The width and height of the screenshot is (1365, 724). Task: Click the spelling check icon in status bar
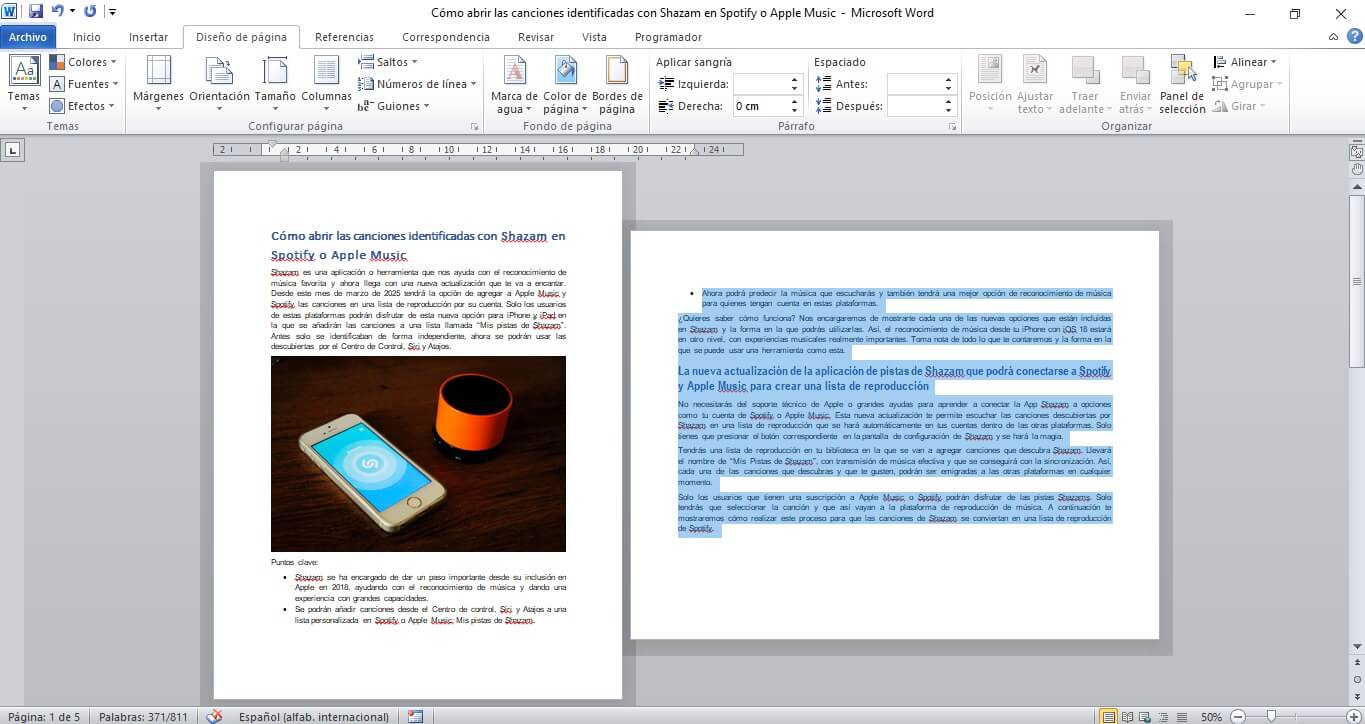point(214,716)
